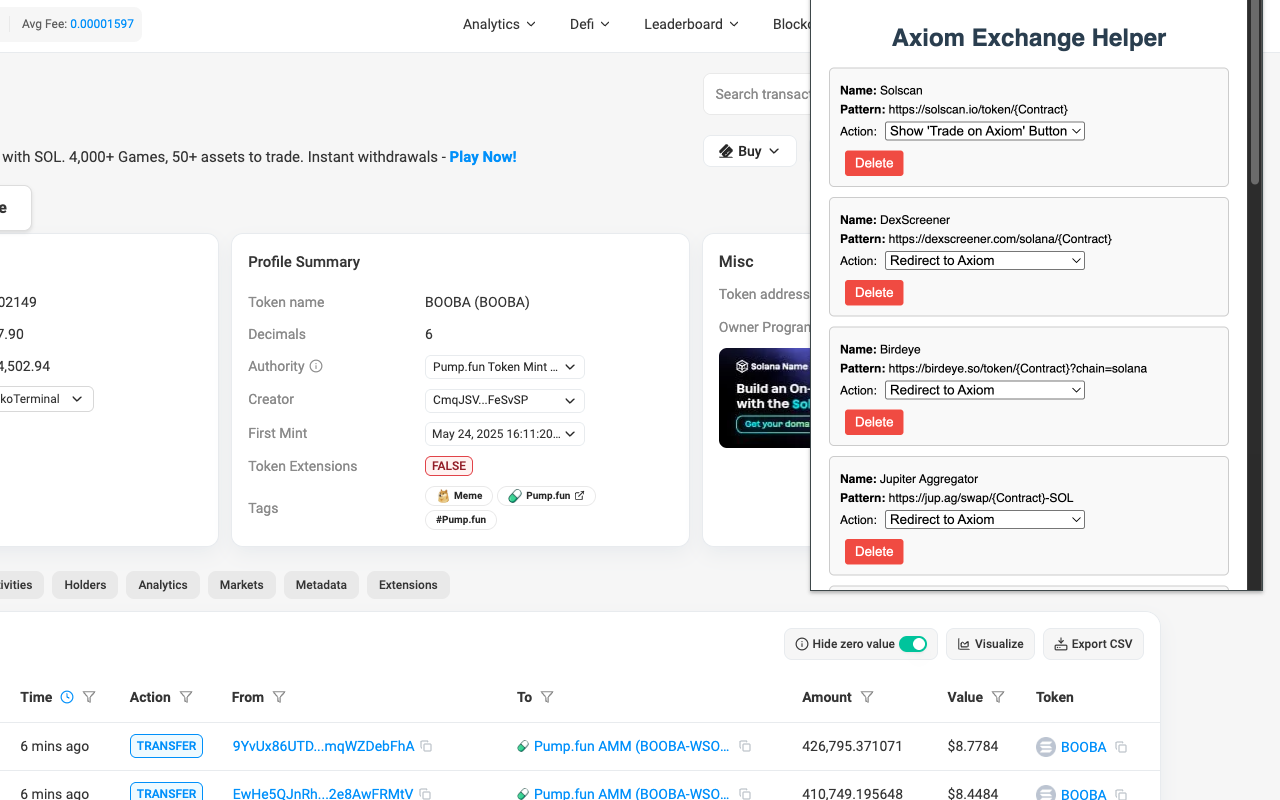Viewport: 1280px width, 800px height.
Task: Expand the Authority dropdown
Action: pos(505,367)
